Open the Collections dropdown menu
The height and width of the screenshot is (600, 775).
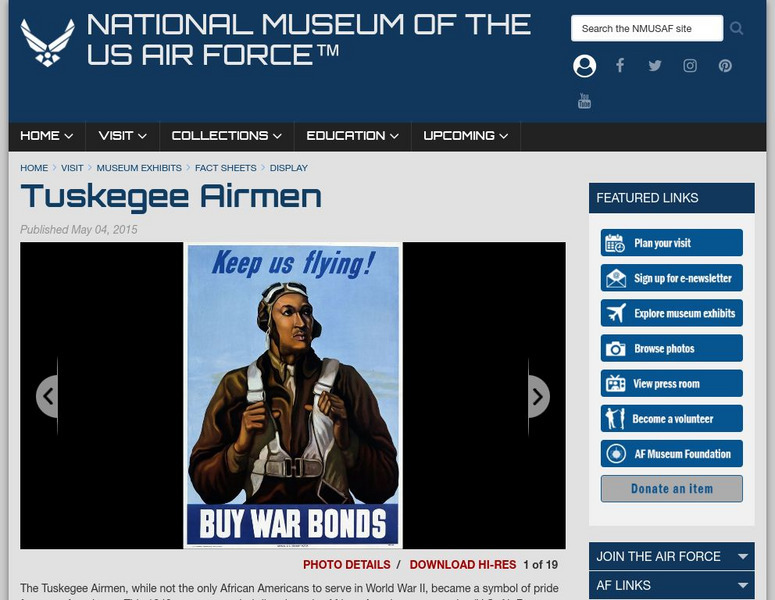(226, 136)
